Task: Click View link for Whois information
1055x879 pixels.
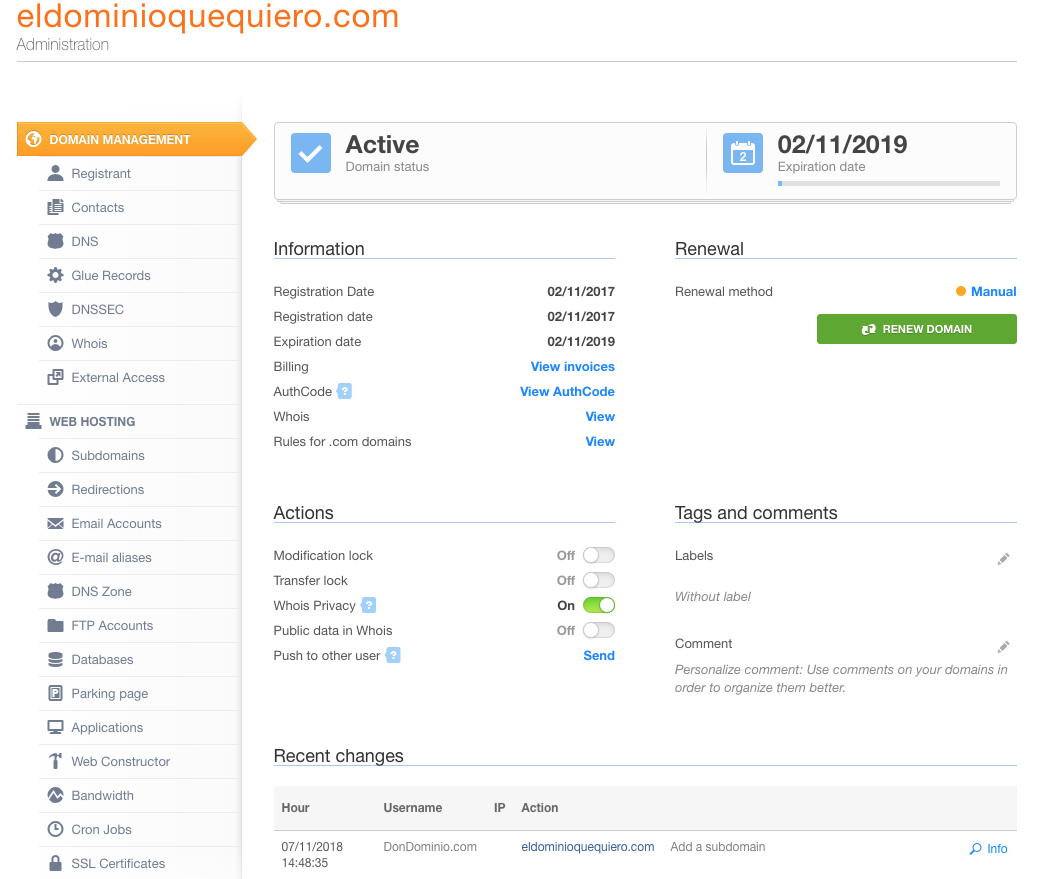Action: tap(600, 416)
